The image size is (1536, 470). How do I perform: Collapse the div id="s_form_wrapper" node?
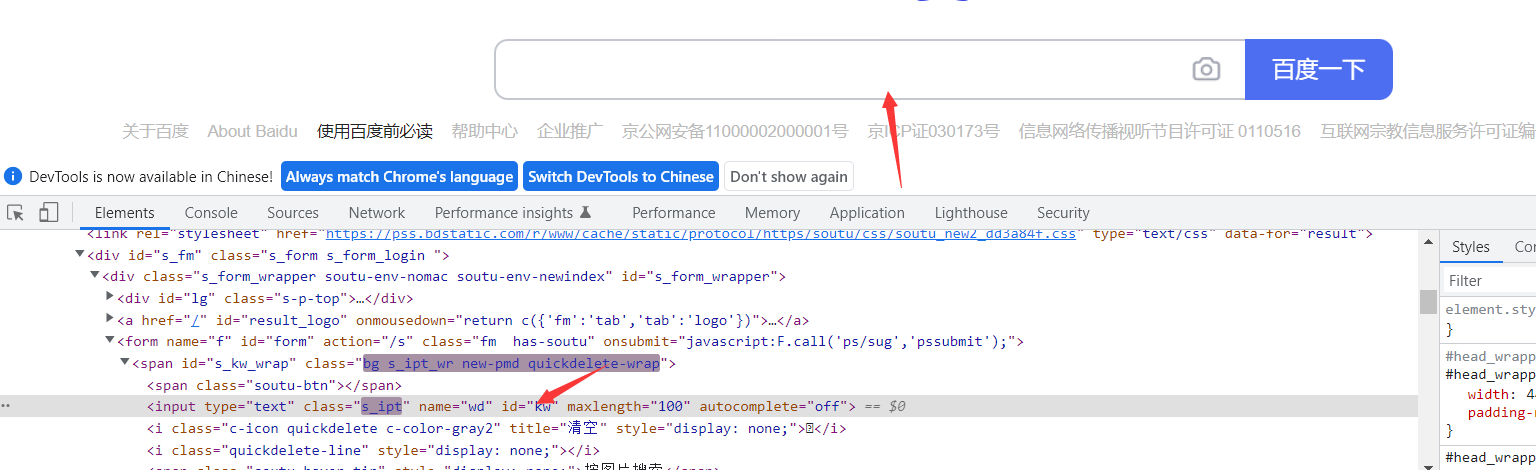point(95,277)
